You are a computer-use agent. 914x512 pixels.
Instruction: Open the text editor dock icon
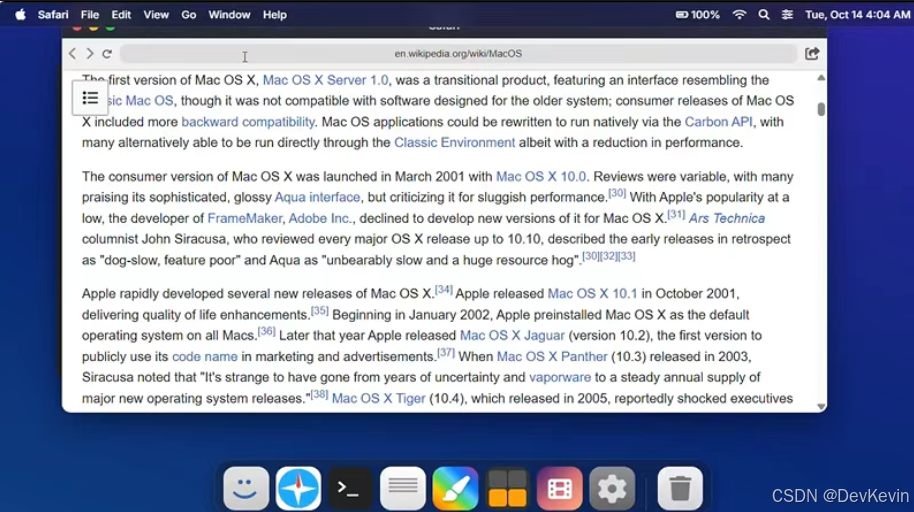[403, 488]
